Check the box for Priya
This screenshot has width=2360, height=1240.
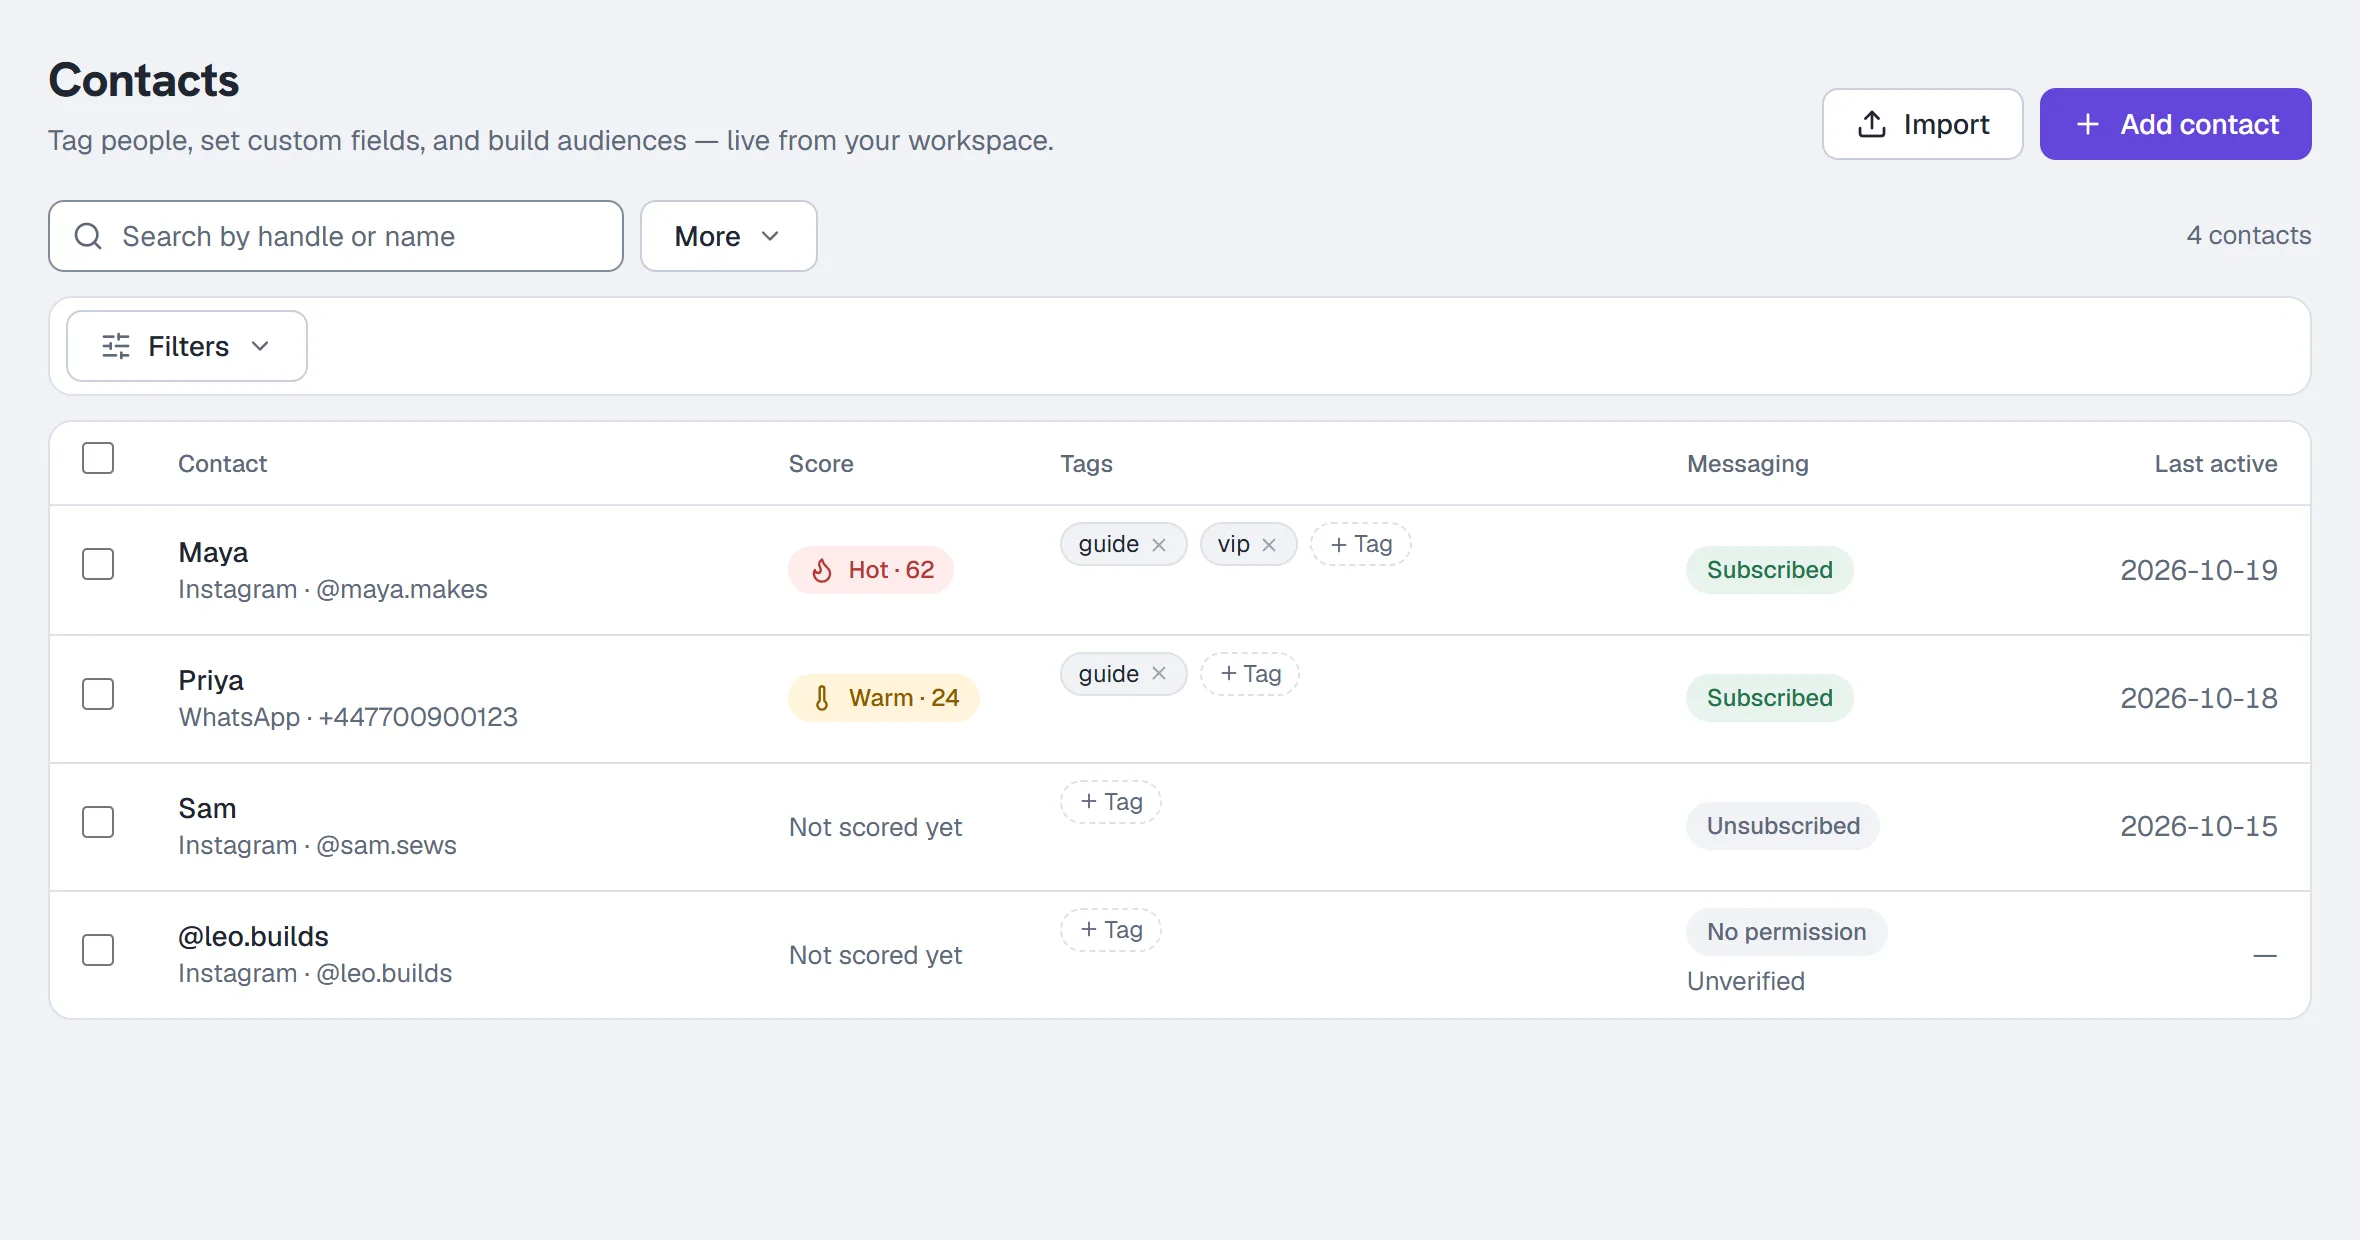(x=98, y=694)
